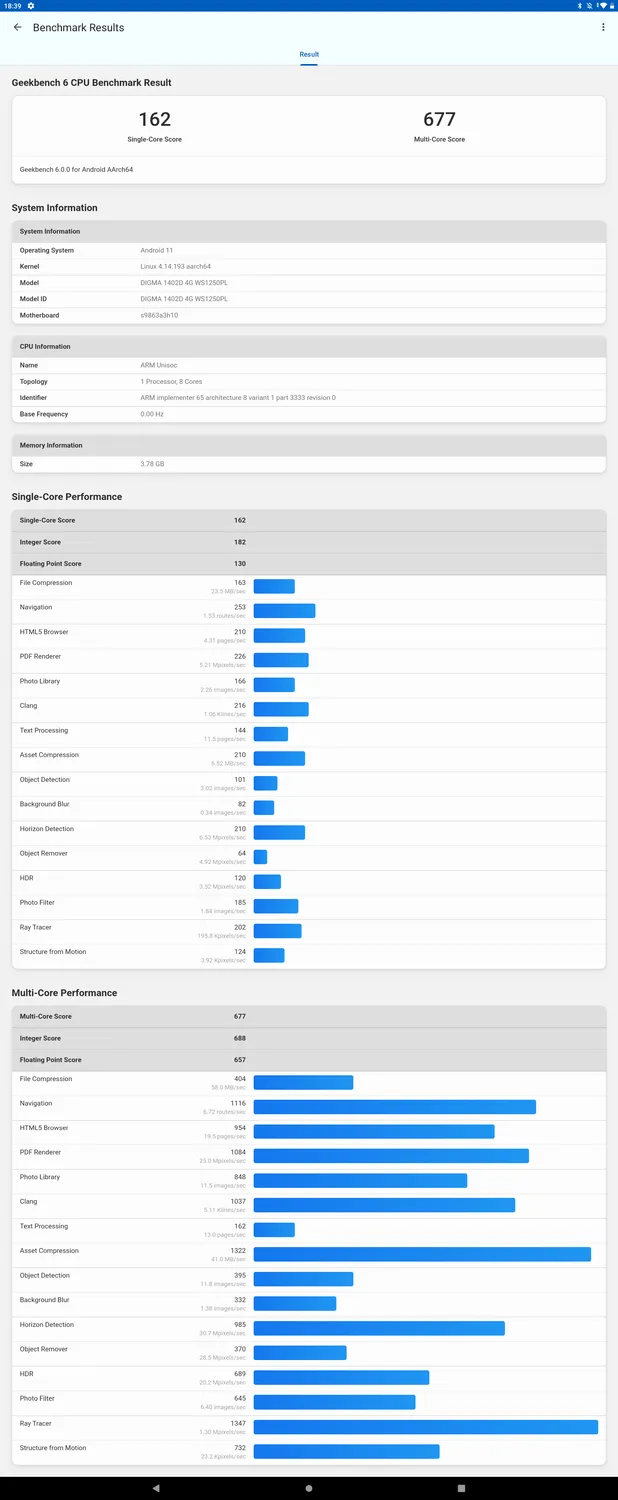The height and width of the screenshot is (1500, 618).
Task: Tap the Operating System row
Action: (308, 250)
